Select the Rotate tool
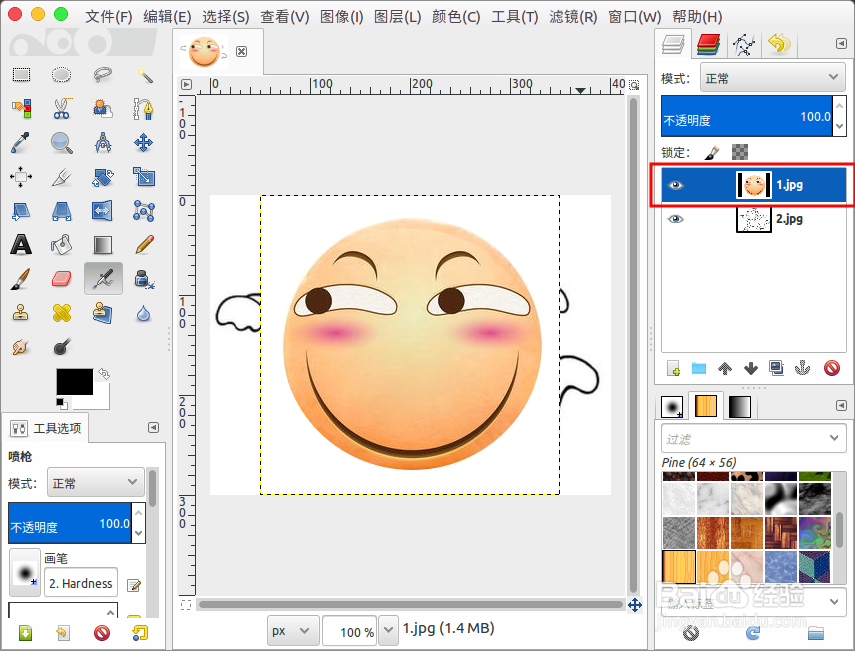Screen dimensions: 855x651 coord(103,177)
